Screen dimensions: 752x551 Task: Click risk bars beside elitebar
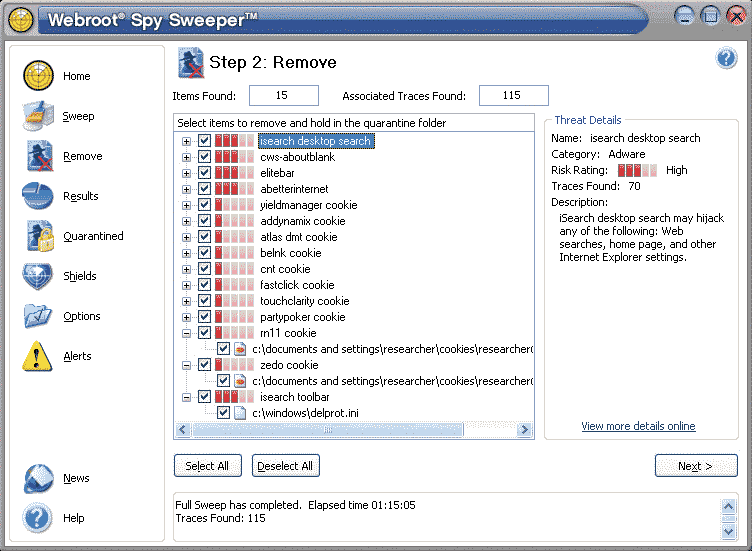tap(234, 173)
